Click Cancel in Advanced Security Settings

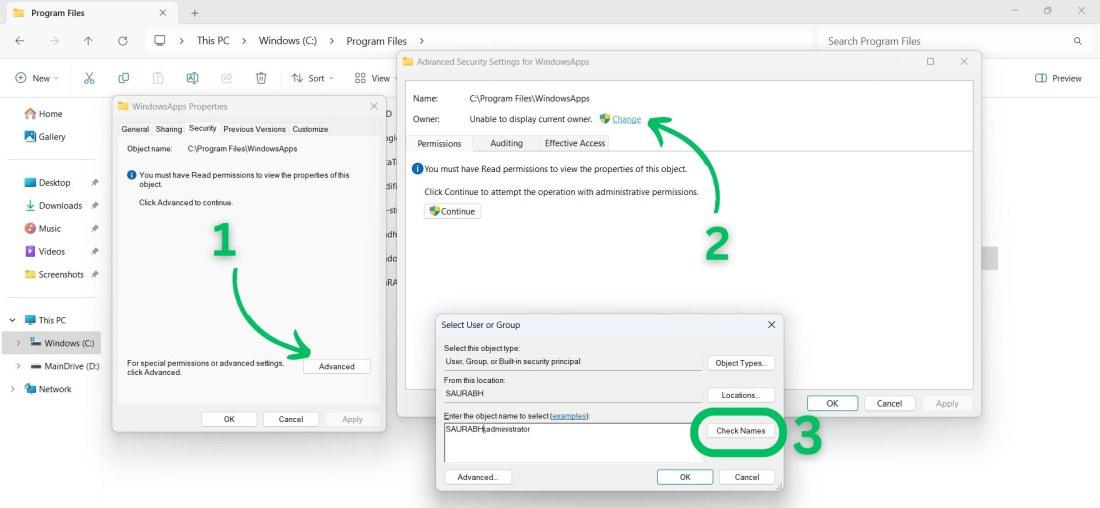[x=890, y=403]
